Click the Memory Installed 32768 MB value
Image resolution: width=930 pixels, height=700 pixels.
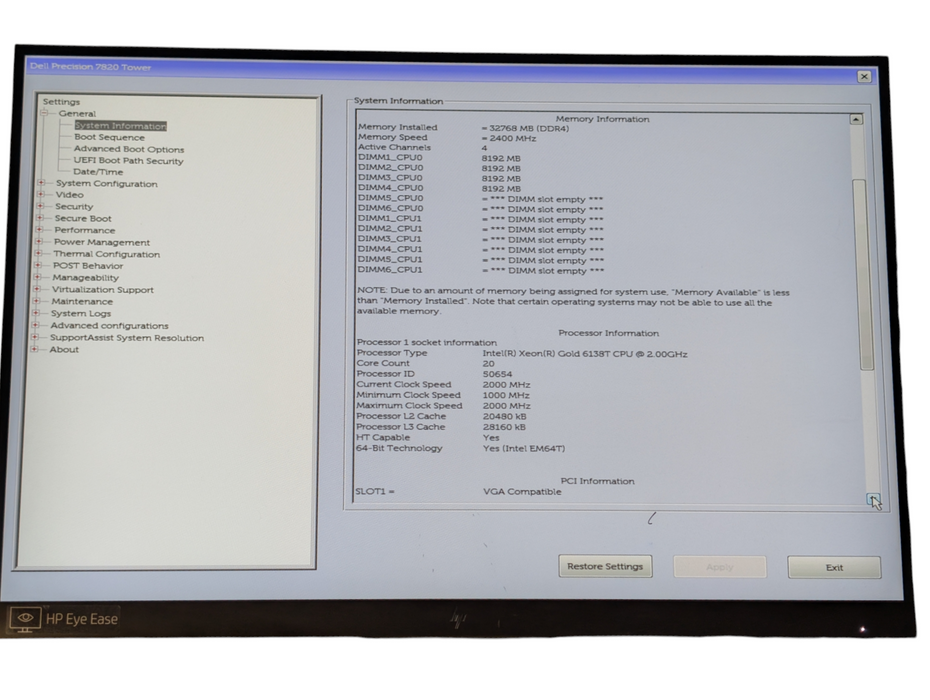pos(525,128)
